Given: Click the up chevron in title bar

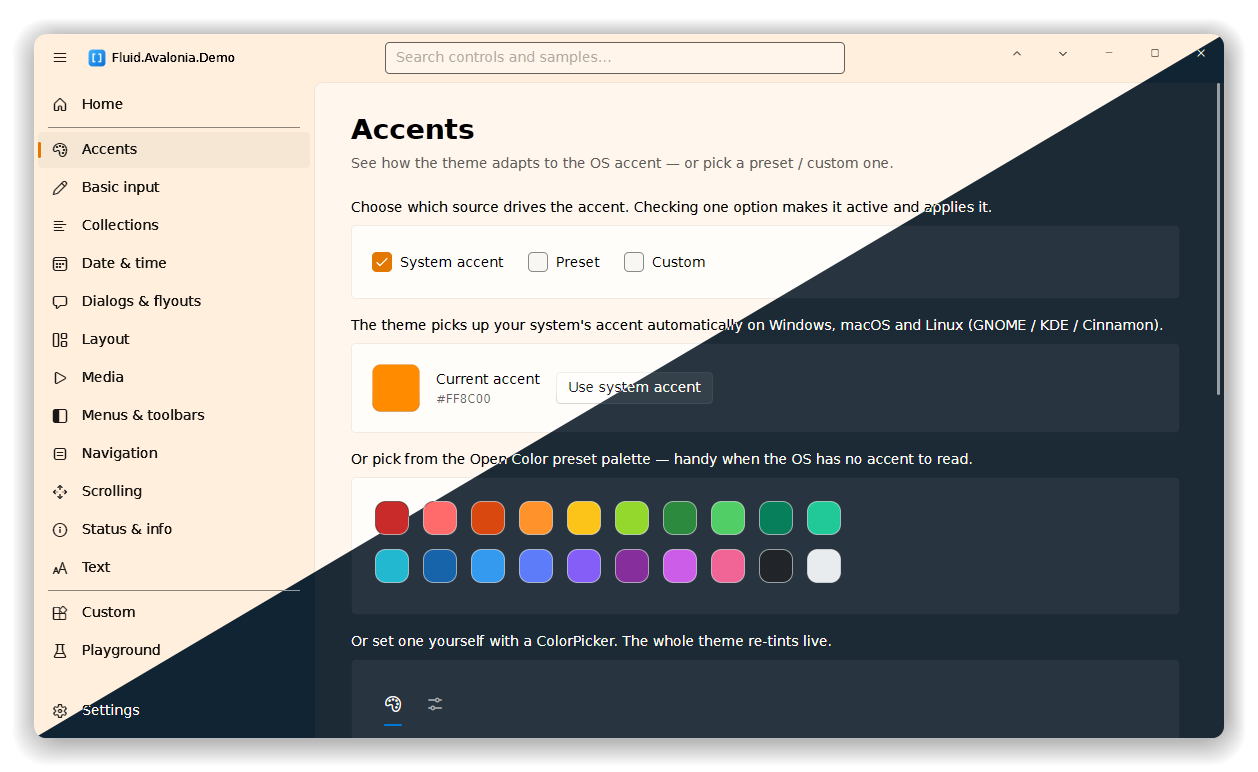Looking at the screenshot, I should (1017, 54).
